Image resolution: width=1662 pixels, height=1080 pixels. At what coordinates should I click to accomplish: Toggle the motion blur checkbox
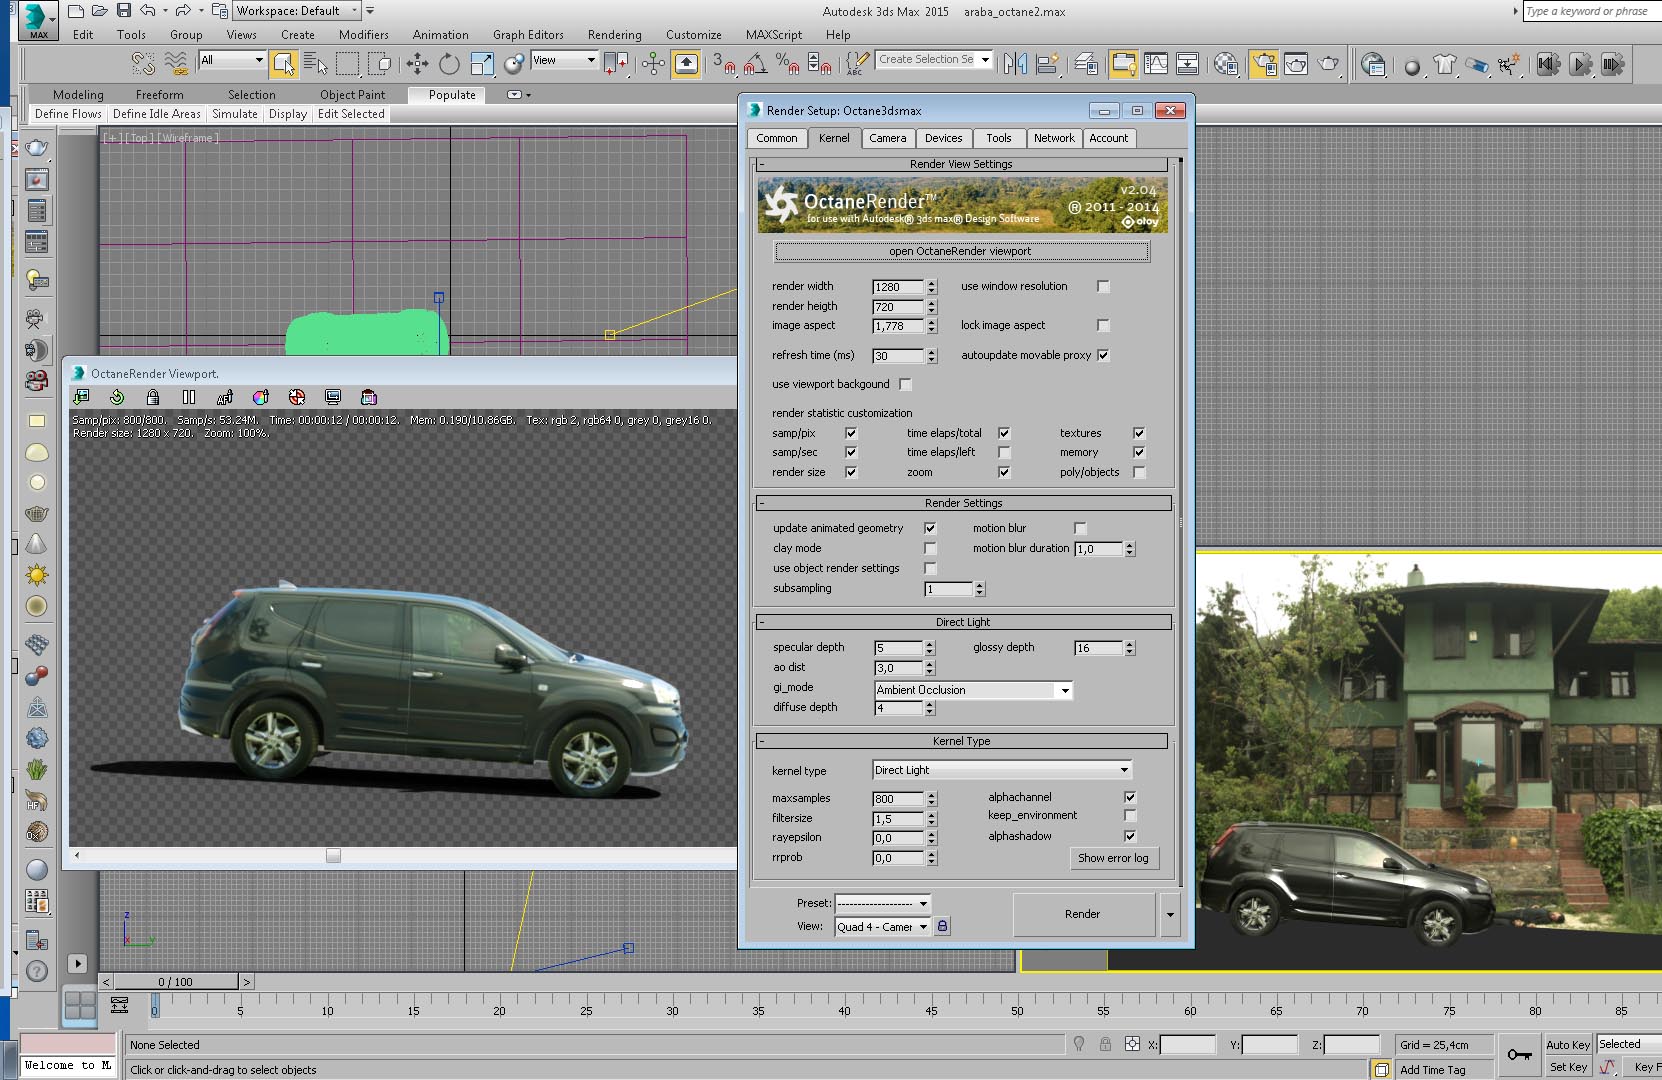[1080, 528]
